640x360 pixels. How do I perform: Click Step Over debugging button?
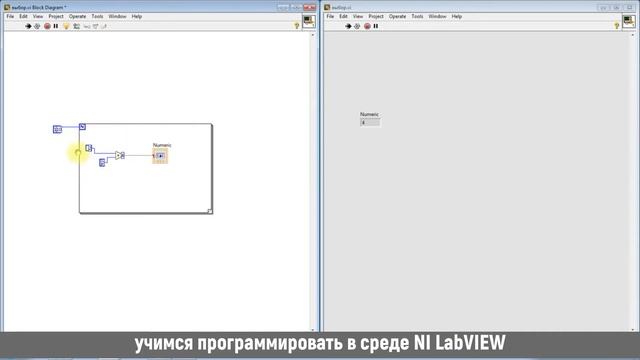pos(96,26)
